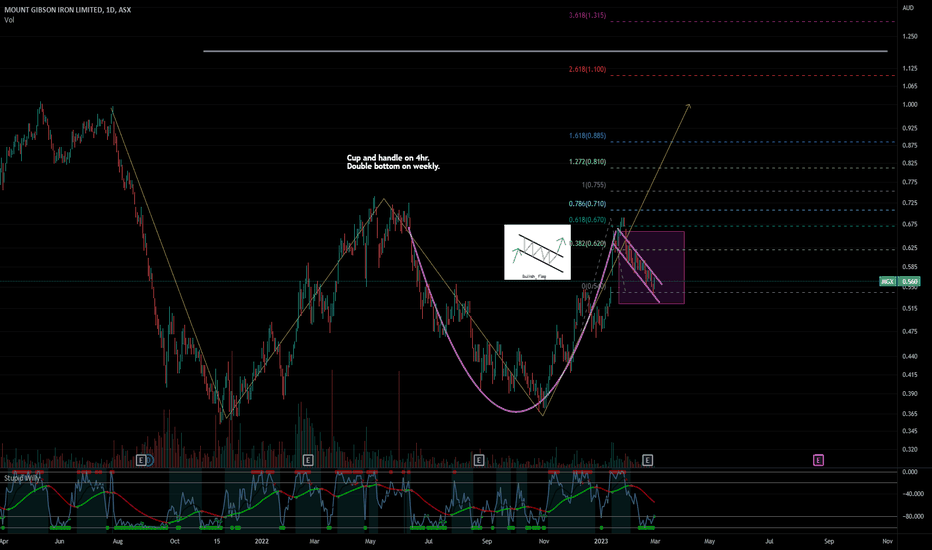Screen dimensions: 932x550
Task: Click the bullish flag image thumbnail
Action: (x=537, y=252)
